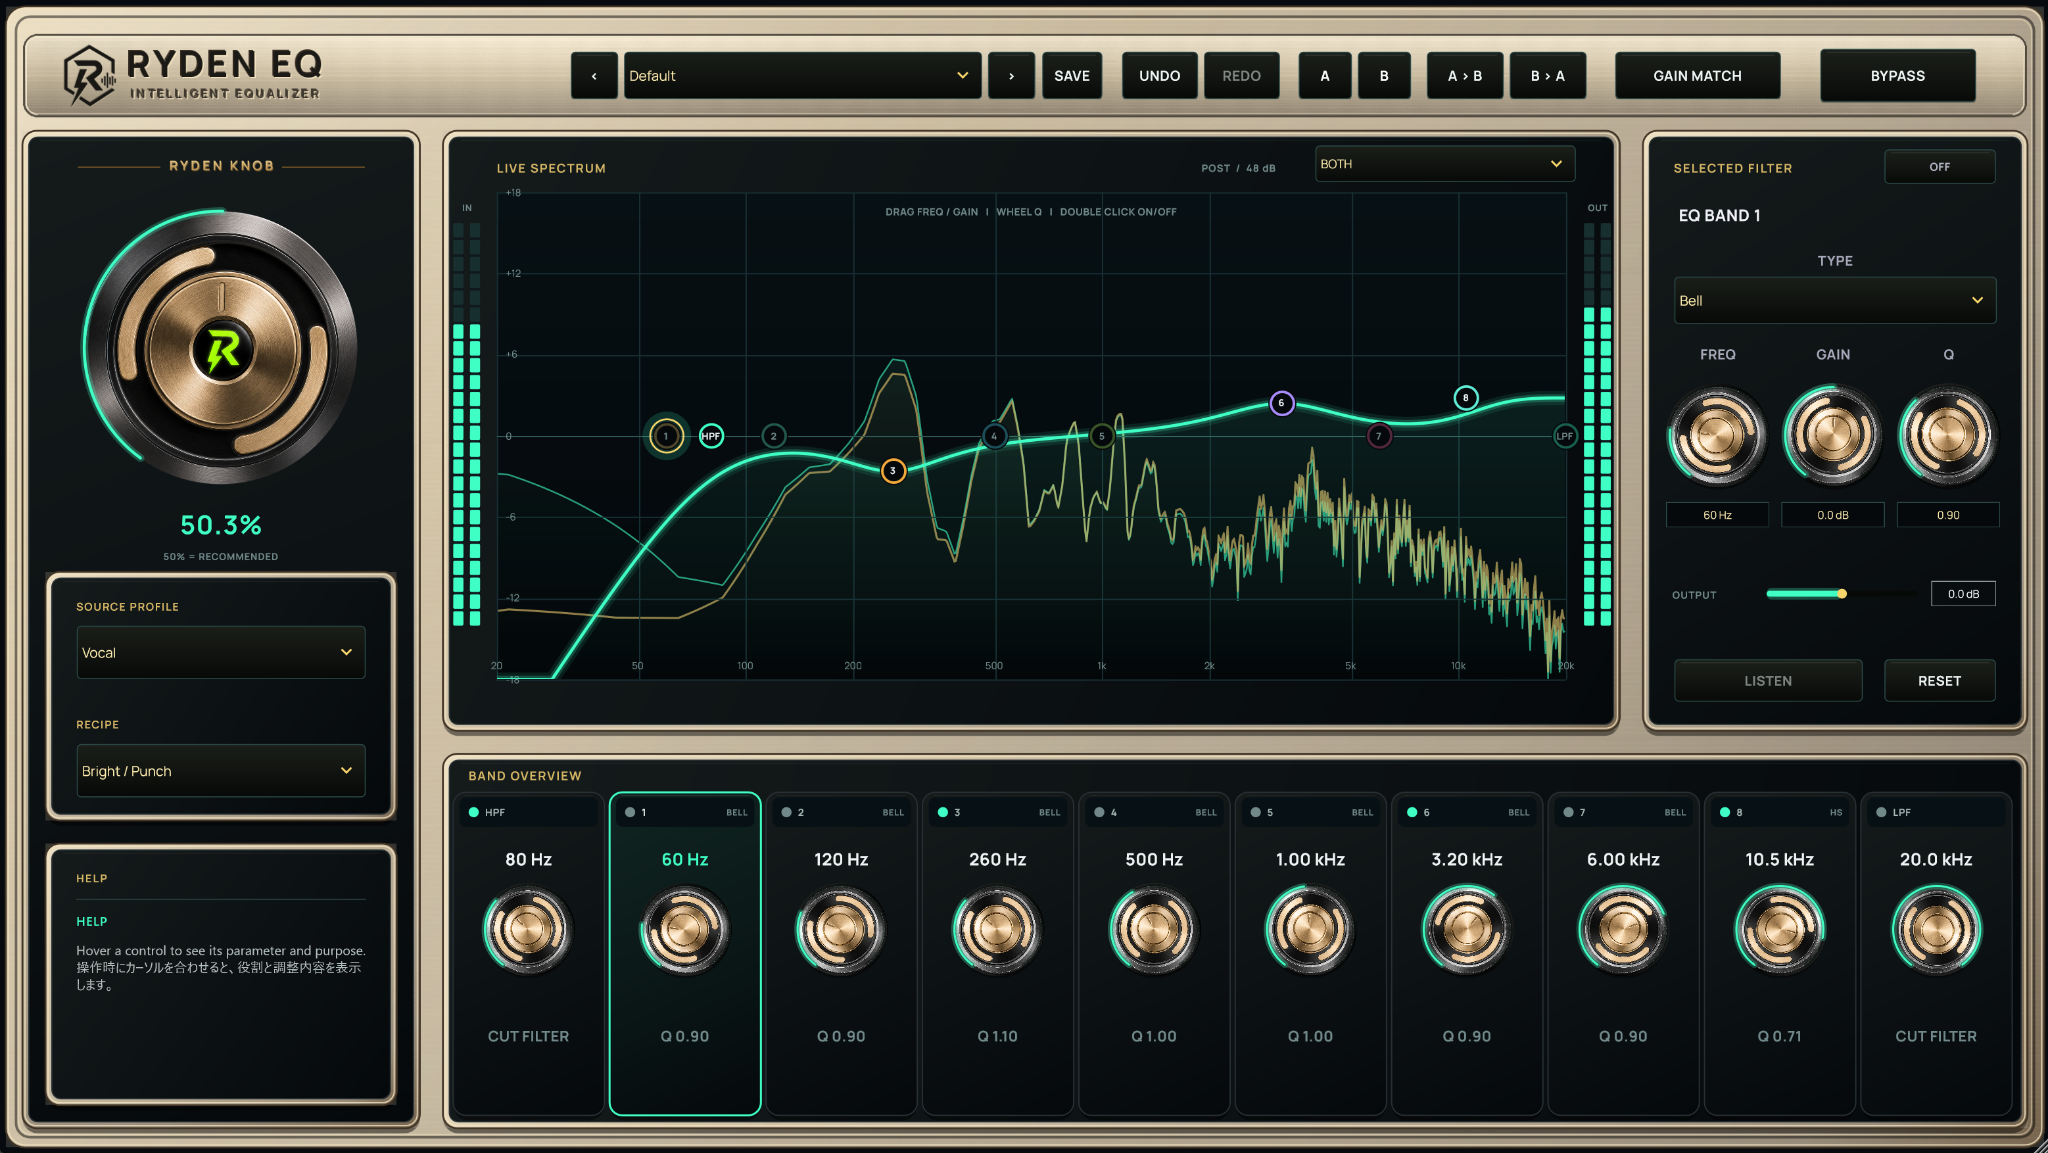Open the BOTH spectrum display dropdown

[x=1444, y=164]
